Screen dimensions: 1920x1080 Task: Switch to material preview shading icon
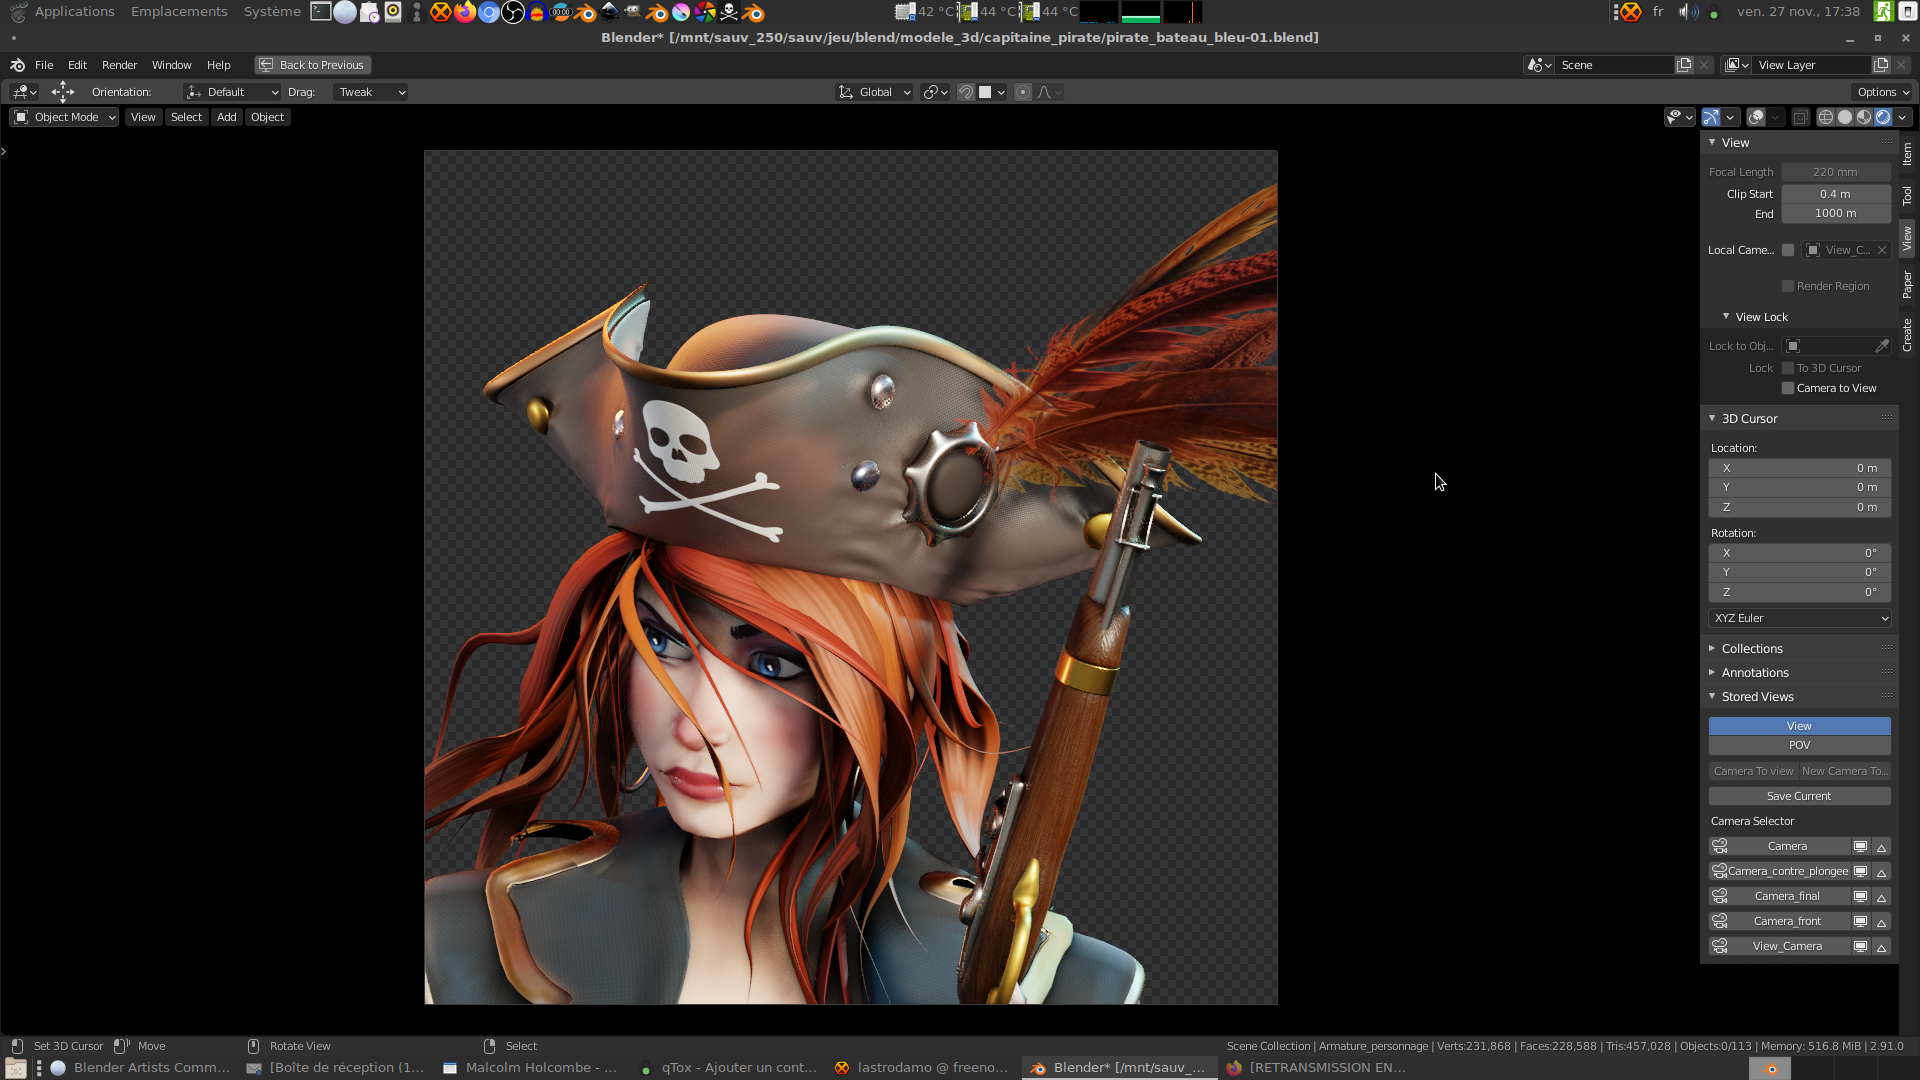1864,117
